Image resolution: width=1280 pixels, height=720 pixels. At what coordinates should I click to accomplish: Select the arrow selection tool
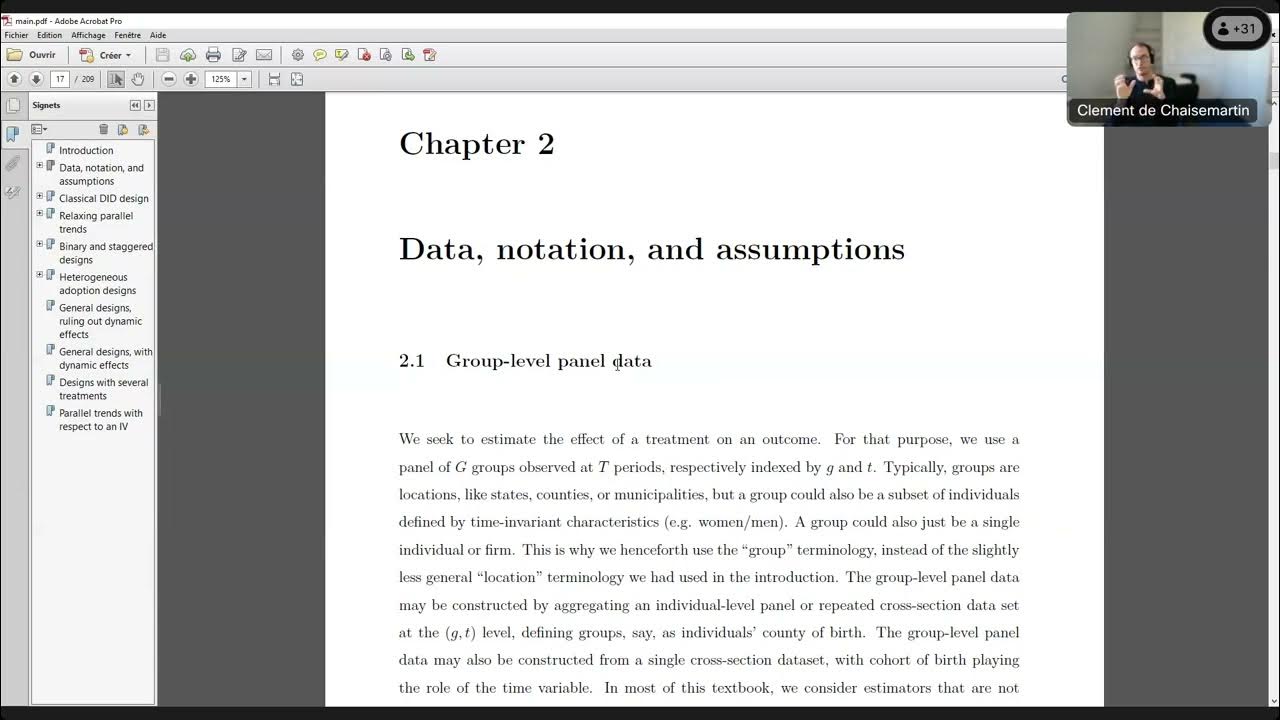click(116, 79)
